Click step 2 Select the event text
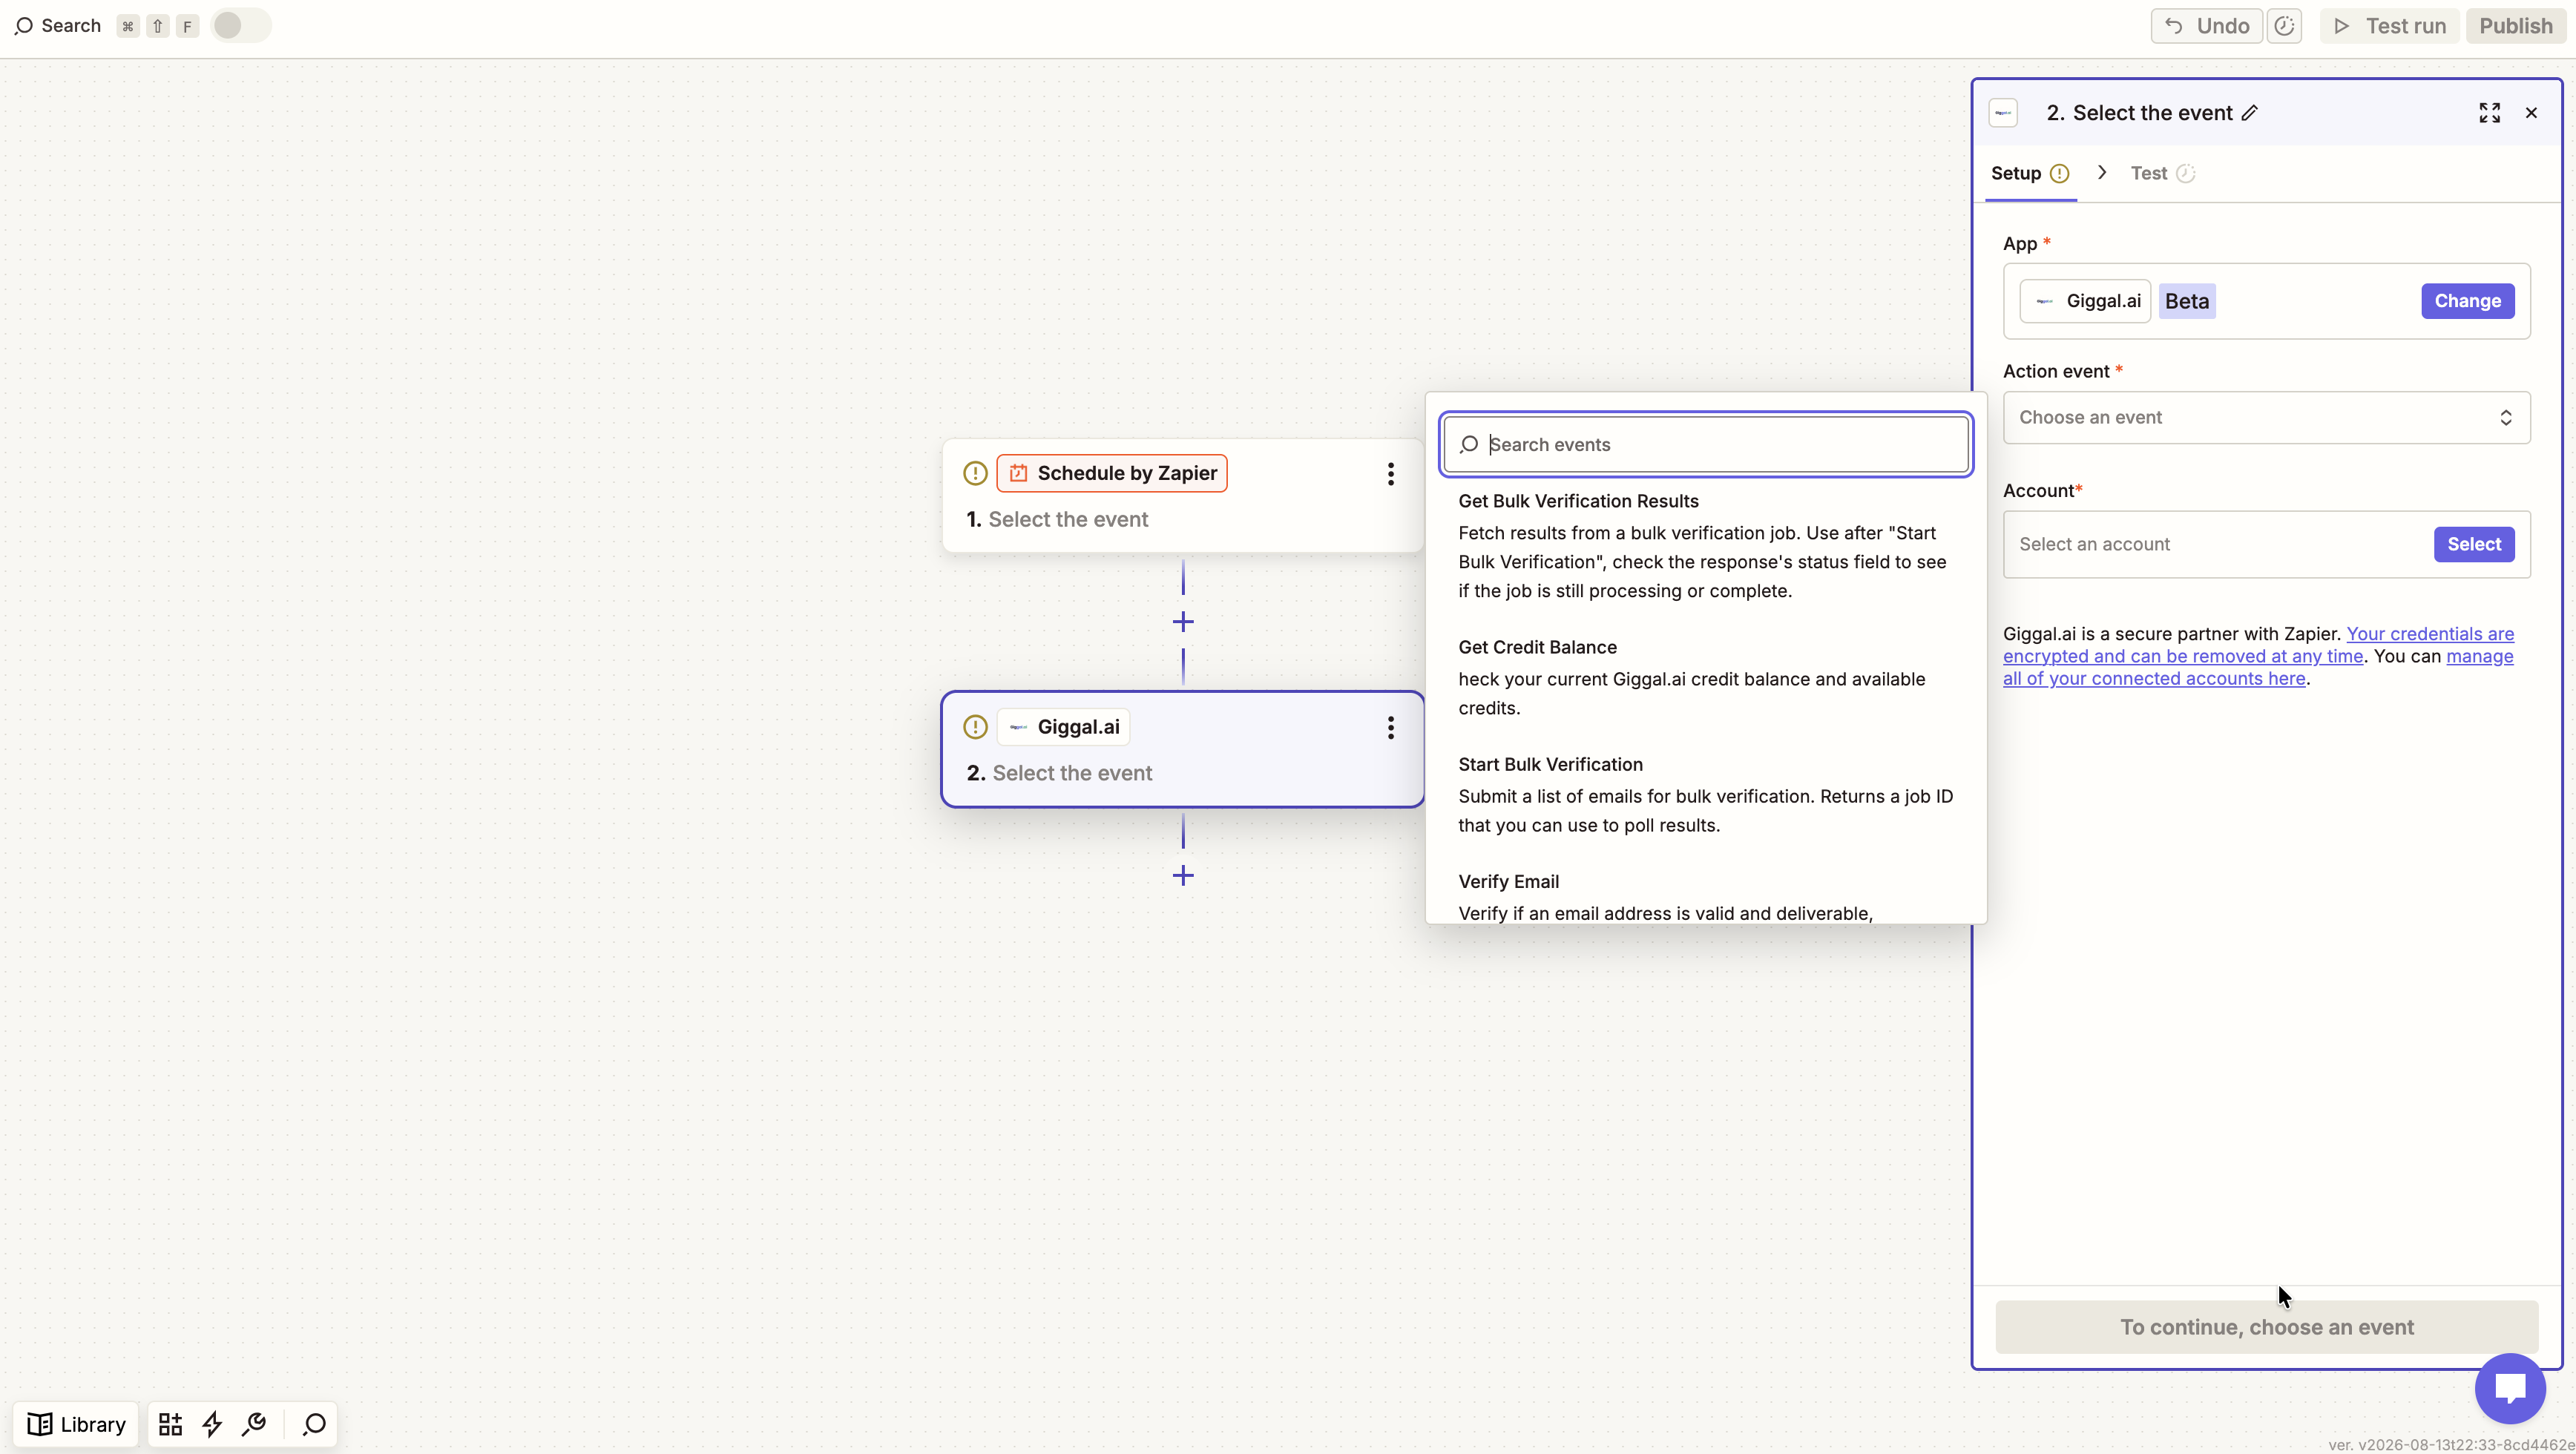 pos(1072,774)
